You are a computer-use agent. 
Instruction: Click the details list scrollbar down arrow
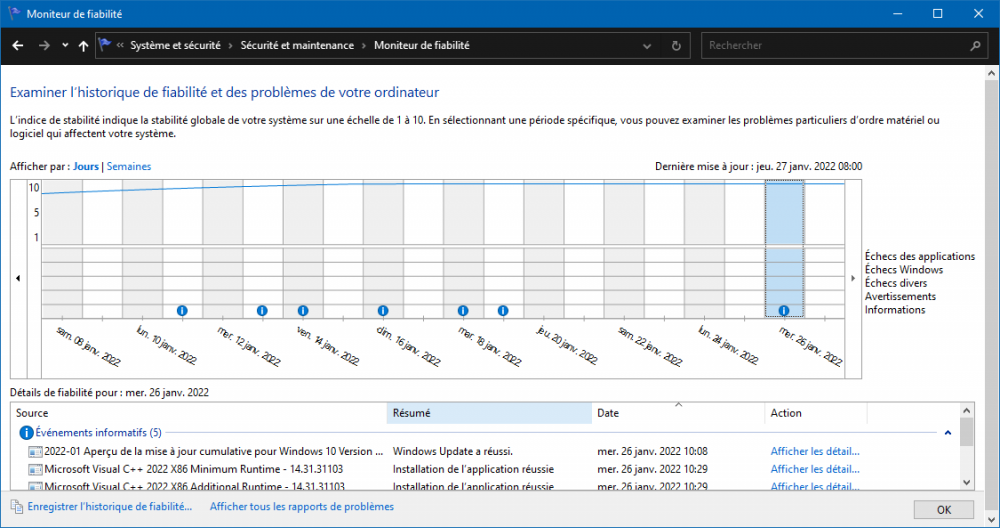coord(966,482)
